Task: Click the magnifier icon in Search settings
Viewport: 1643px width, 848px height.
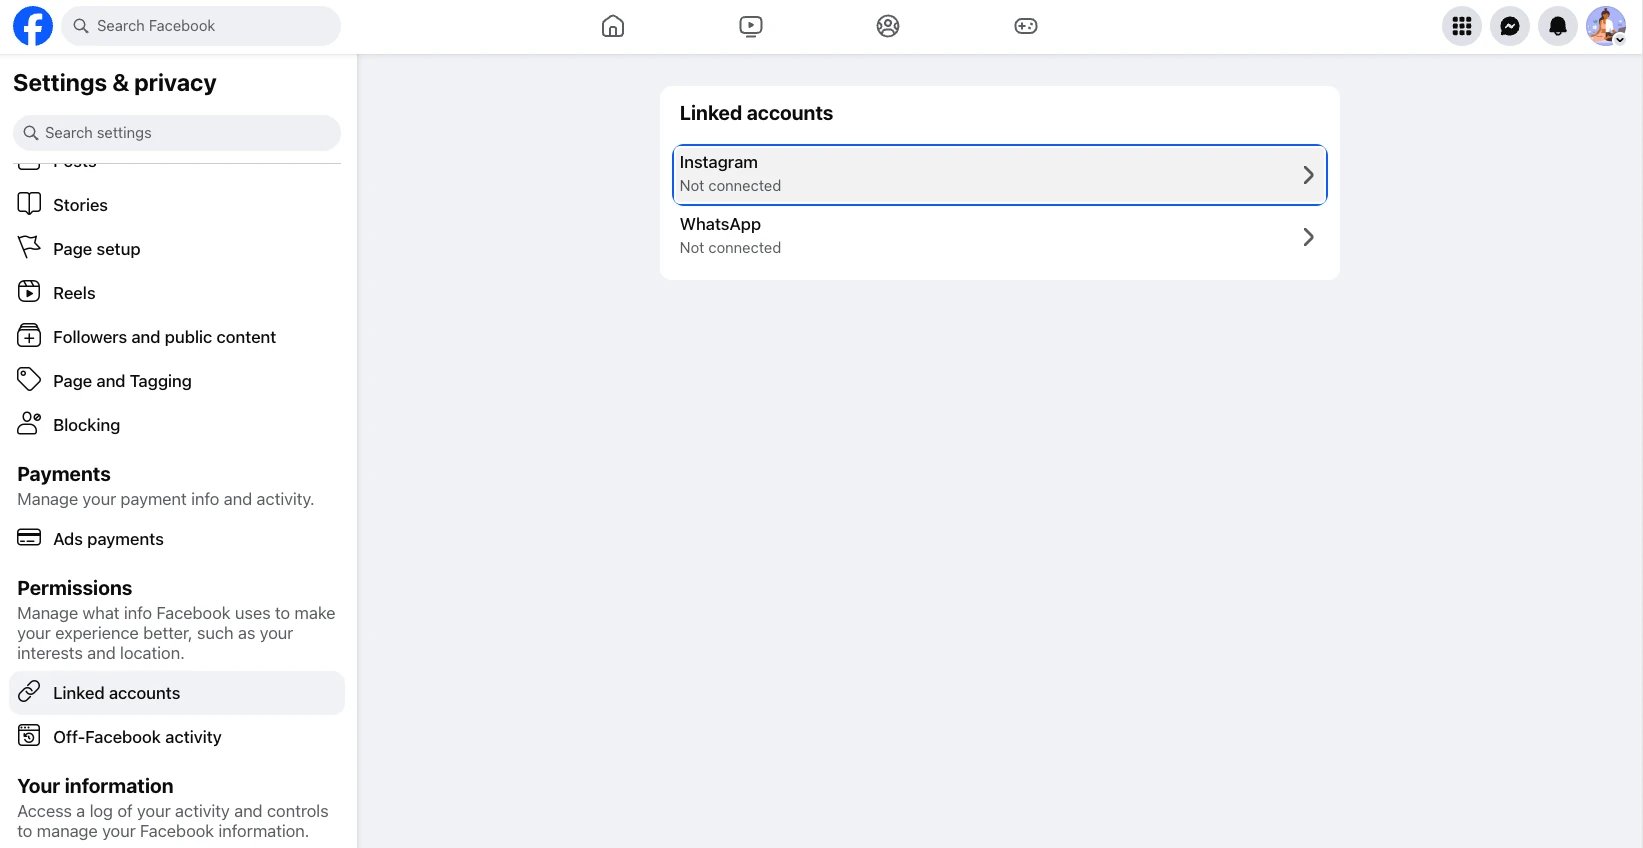Action: (31, 133)
